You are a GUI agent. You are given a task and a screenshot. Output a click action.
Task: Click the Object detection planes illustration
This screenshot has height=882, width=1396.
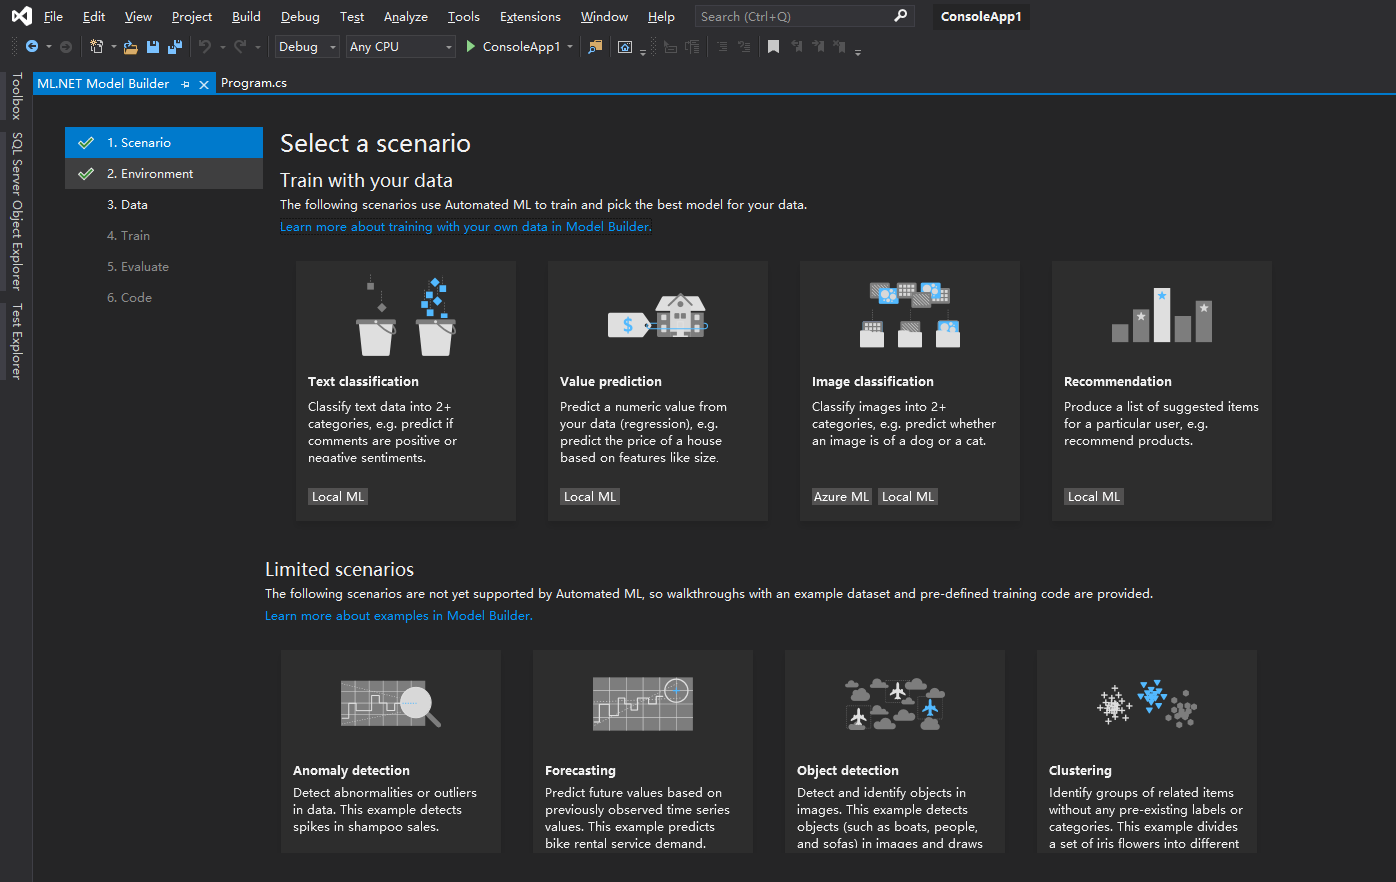[x=895, y=704]
